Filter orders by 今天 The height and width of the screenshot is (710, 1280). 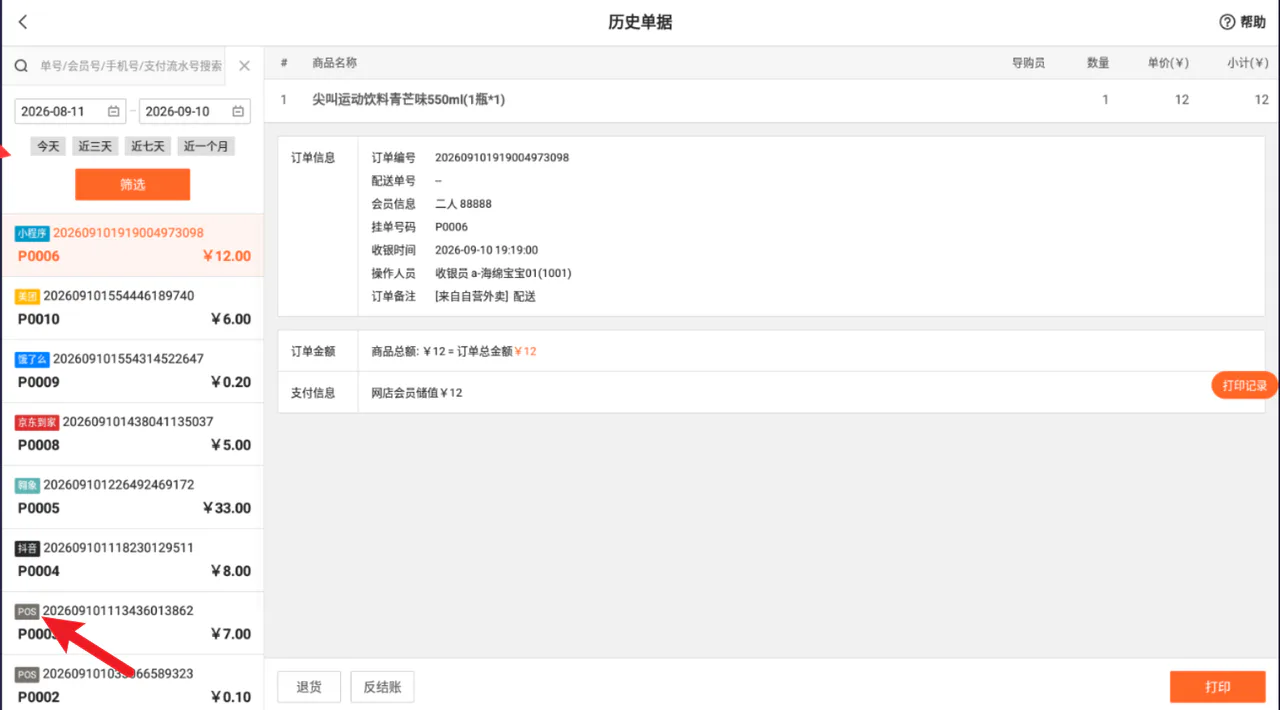[x=48, y=146]
